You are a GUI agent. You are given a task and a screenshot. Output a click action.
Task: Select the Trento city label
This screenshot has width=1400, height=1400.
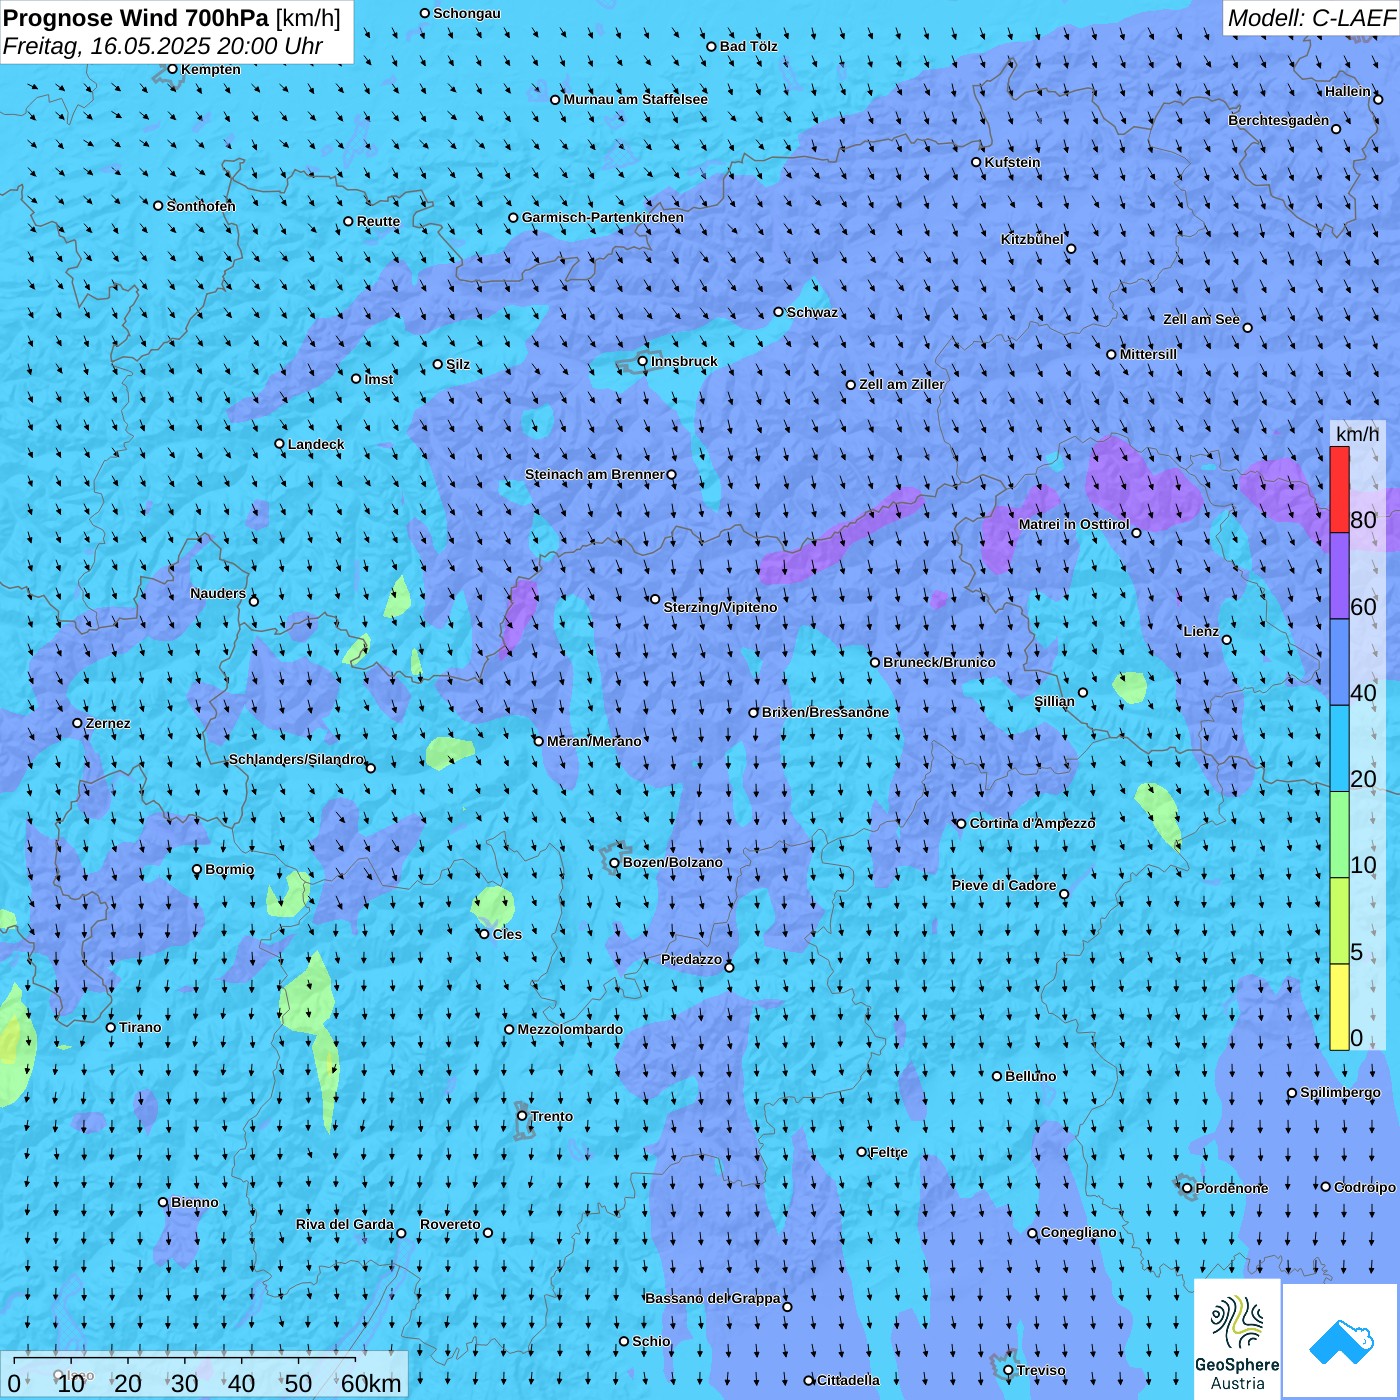click(x=552, y=1116)
